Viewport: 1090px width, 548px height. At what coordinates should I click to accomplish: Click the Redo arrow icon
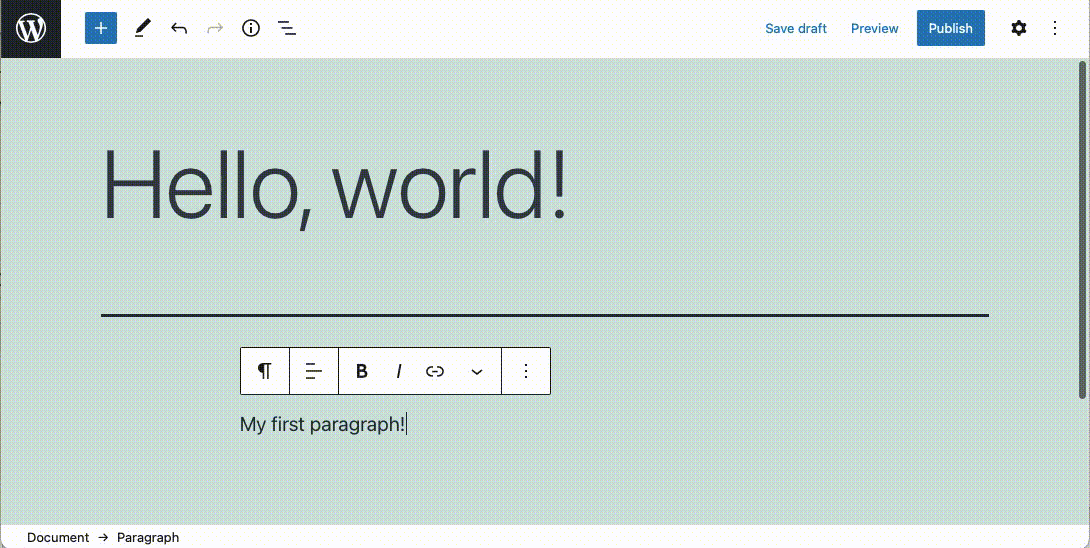215,29
